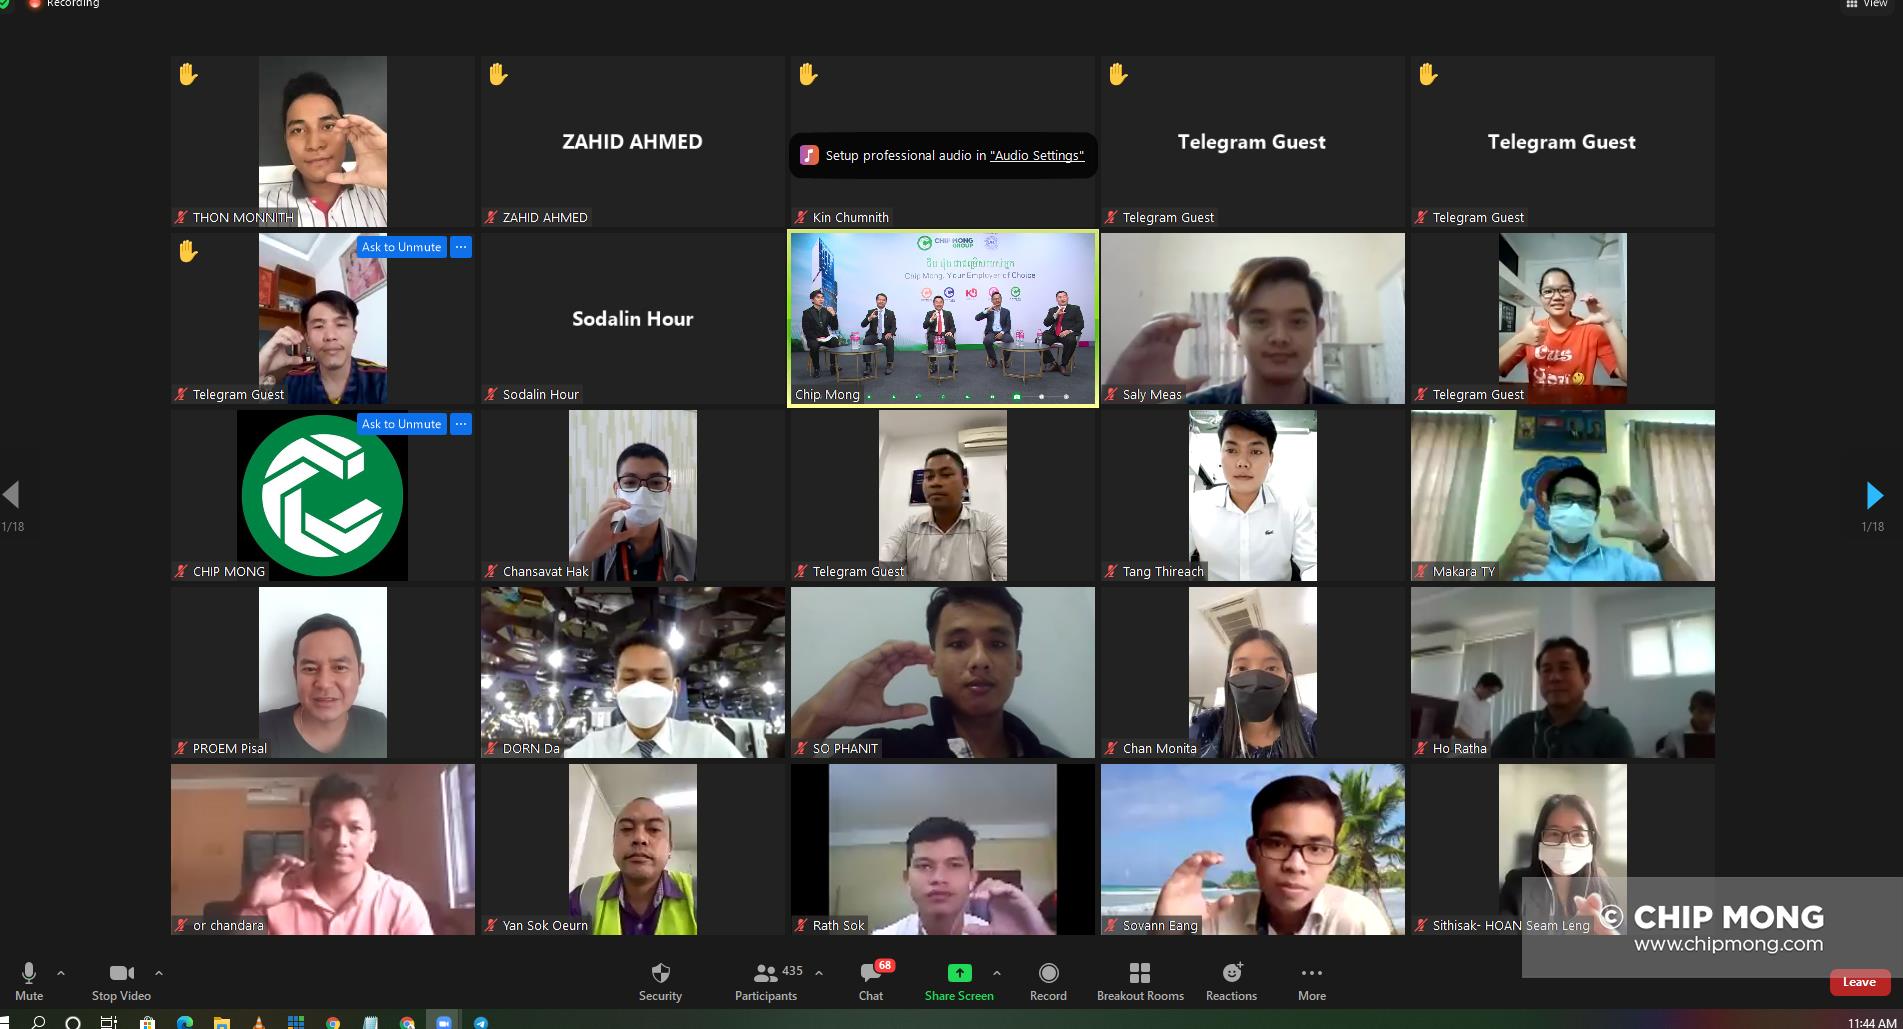Click the Zoom icon in the taskbar
Viewport: 1903px width, 1029px height.
[x=444, y=1022]
